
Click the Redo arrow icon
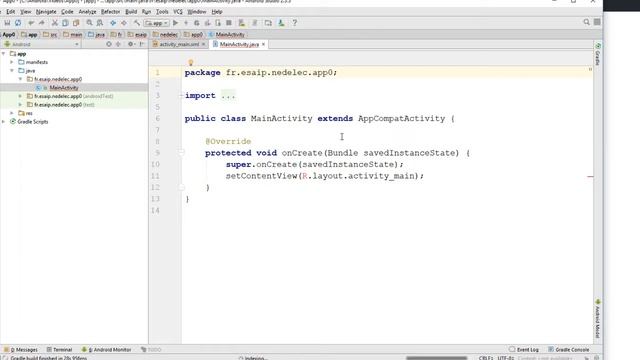click(42, 23)
